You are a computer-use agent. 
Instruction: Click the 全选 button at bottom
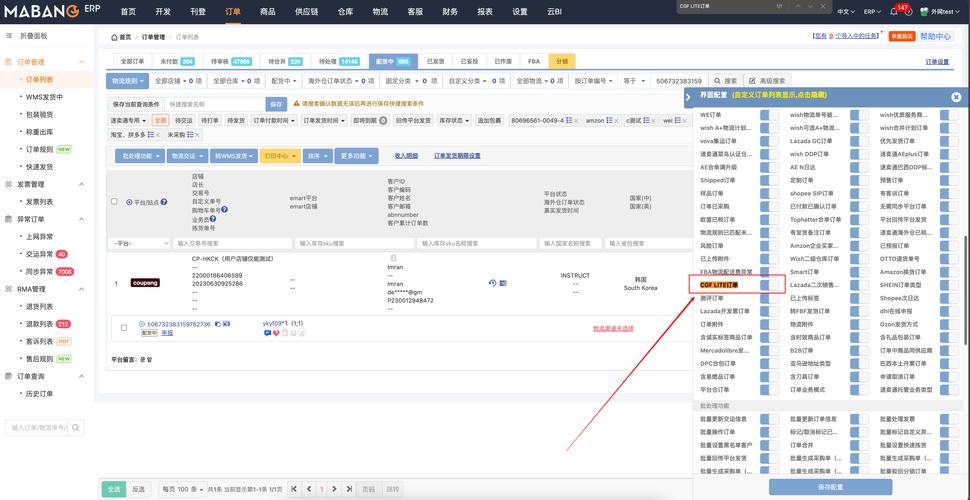pyautogui.click(x=114, y=489)
